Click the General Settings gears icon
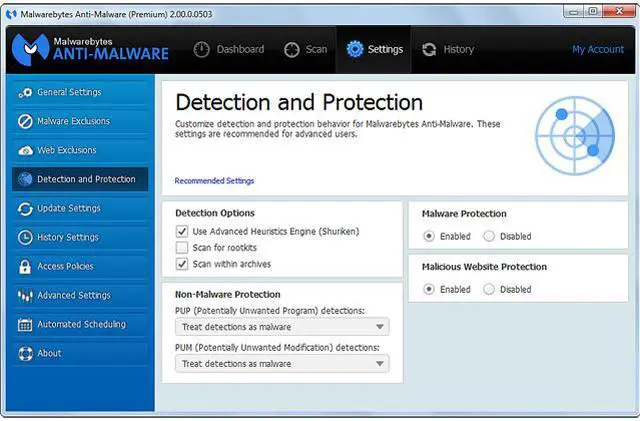The image size is (640, 421). click(25, 93)
